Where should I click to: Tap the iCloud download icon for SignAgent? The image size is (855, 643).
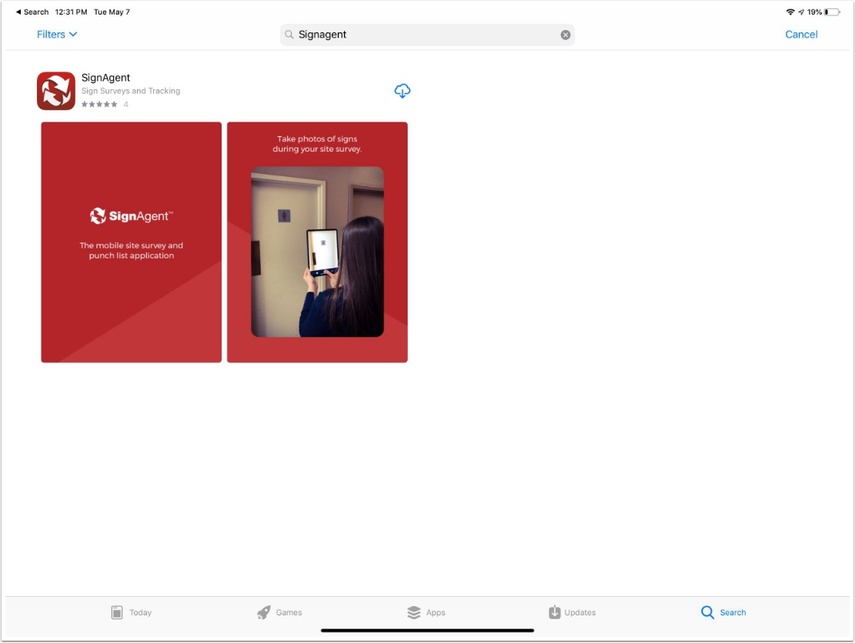pyautogui.click(x=402, y=90)
